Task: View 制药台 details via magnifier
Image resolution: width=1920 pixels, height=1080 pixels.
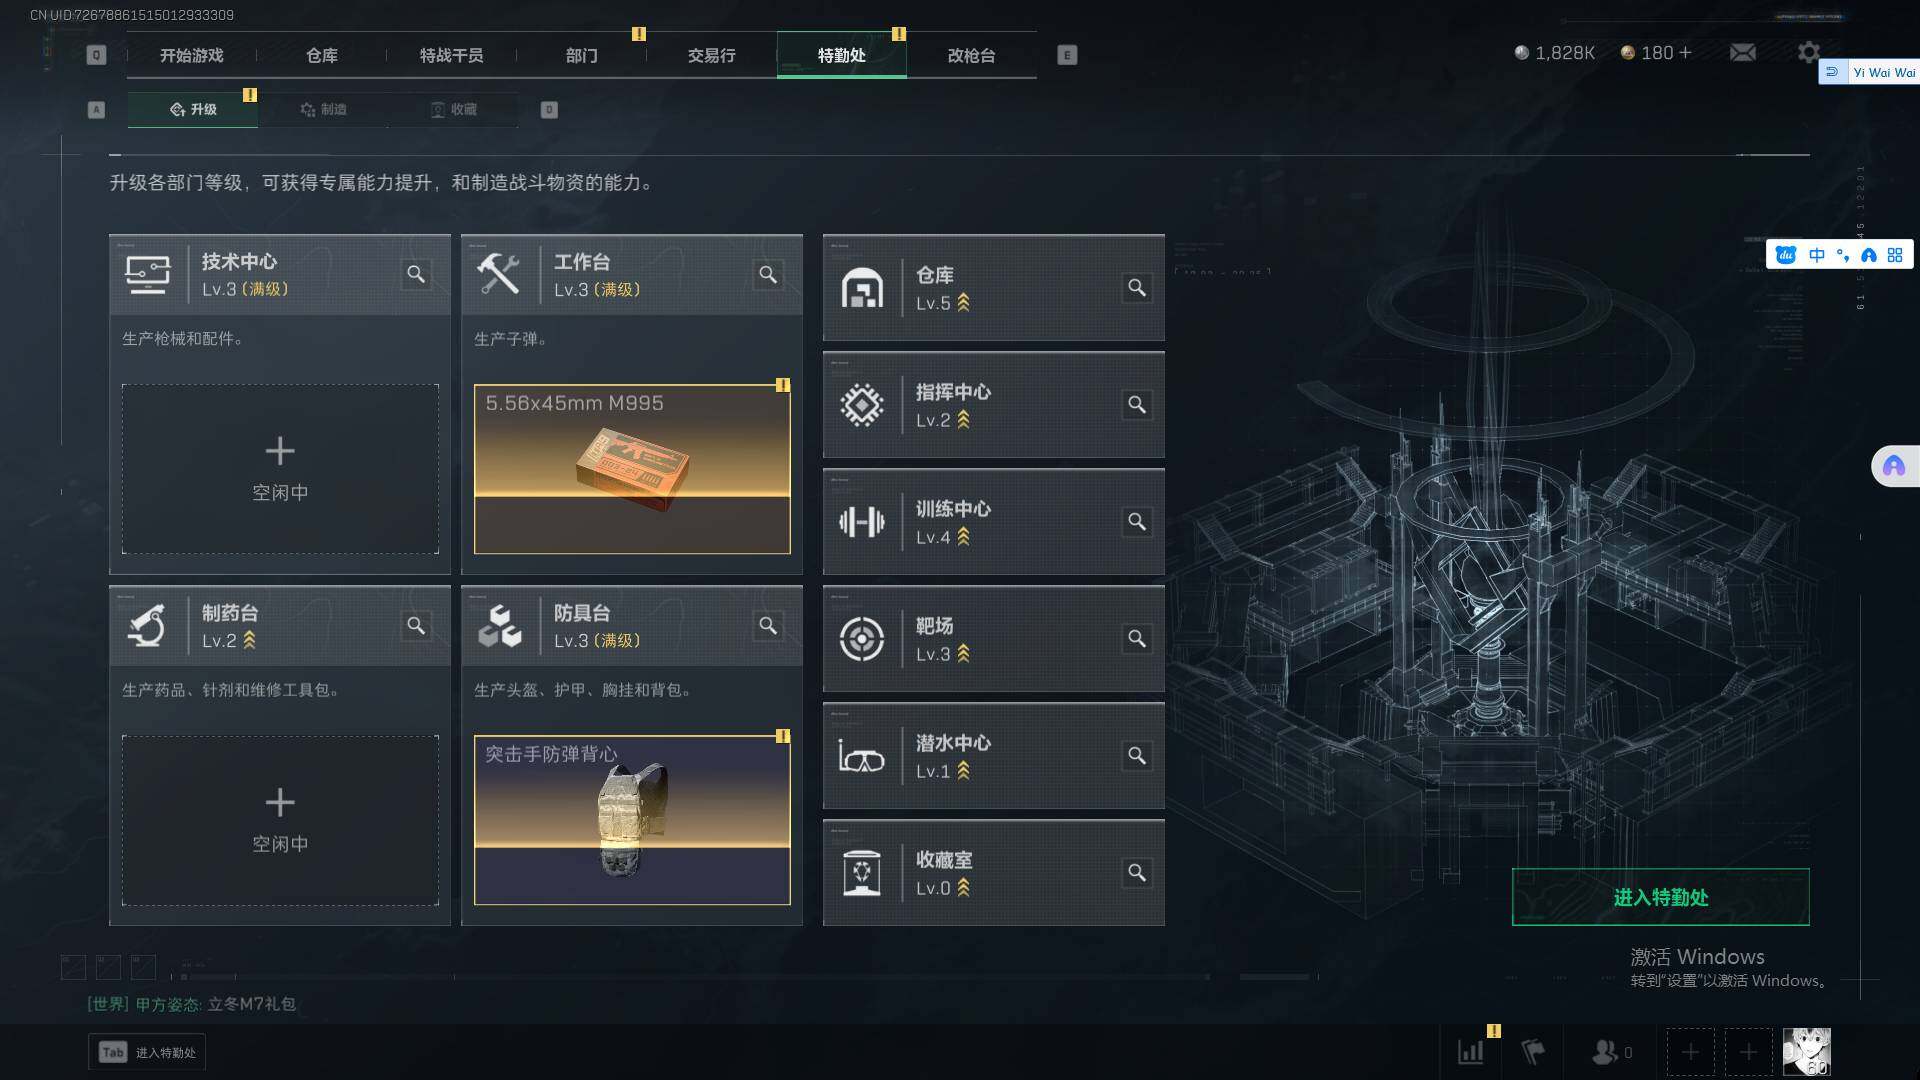Action: (416, 625)
